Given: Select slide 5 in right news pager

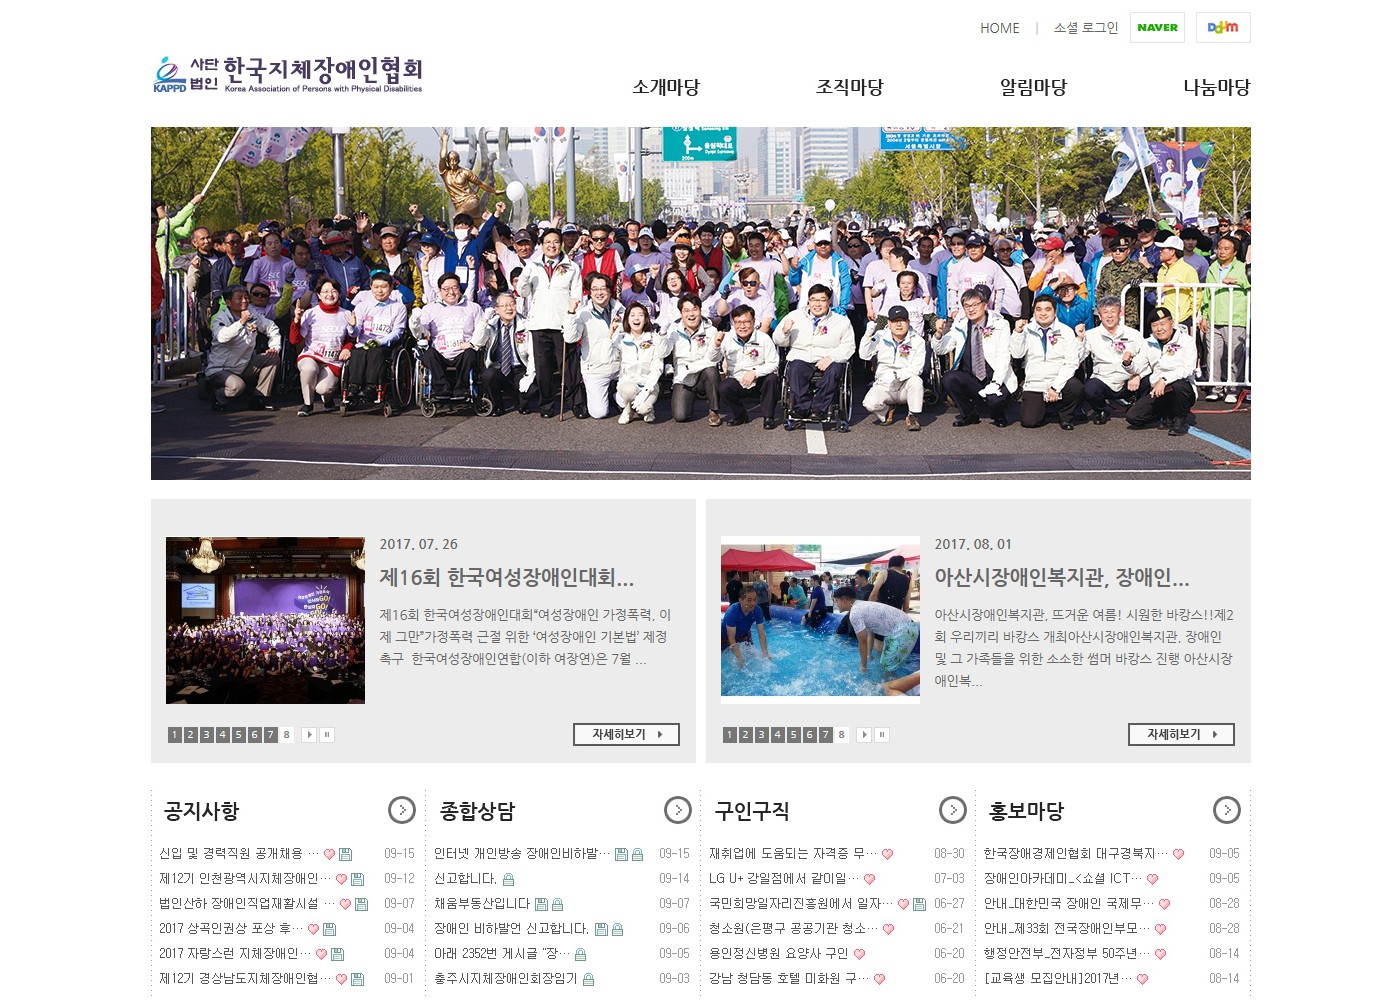Looking at the screenshot, I should click(x=794, y=735).
